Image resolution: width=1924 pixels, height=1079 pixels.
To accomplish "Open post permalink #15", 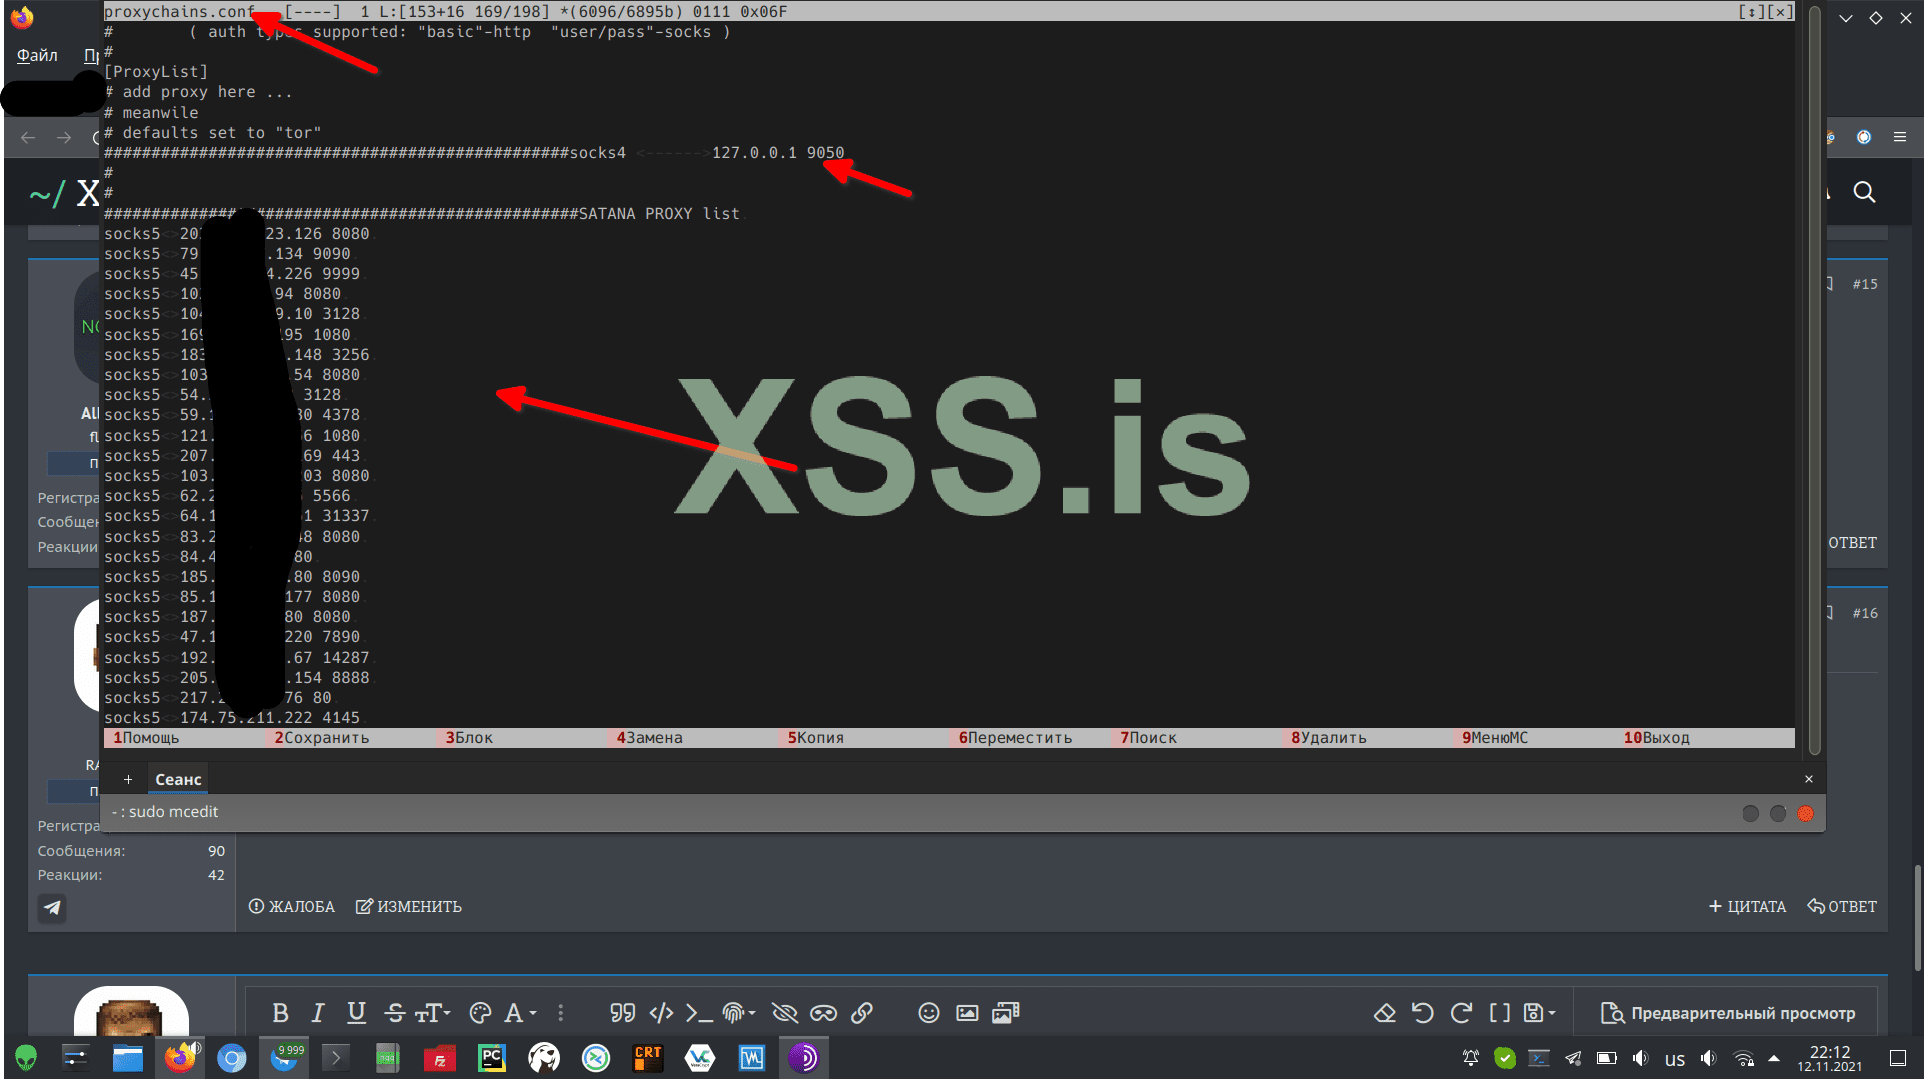I will coord(1865,284).
